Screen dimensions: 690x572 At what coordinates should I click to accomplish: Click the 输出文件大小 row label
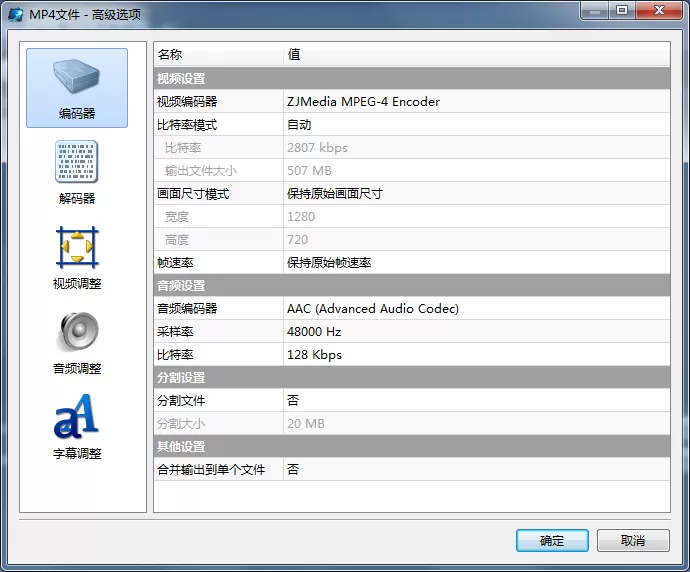201,171
